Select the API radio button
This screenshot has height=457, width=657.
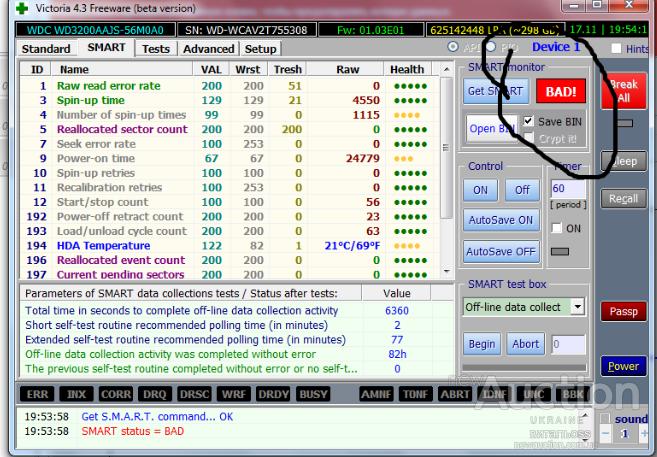click(453, 47)
